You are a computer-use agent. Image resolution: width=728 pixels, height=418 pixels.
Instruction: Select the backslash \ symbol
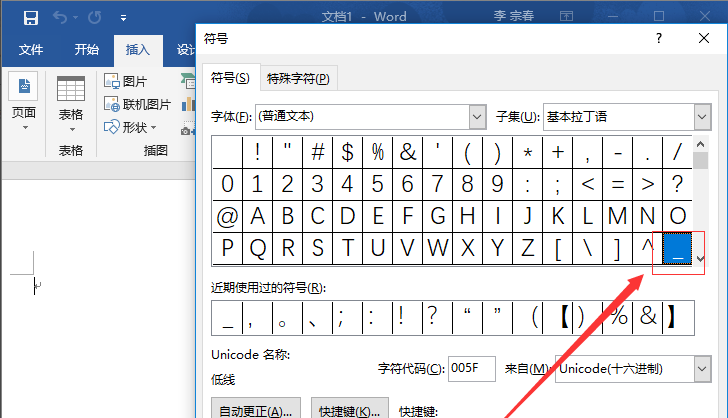pos(588,248)
